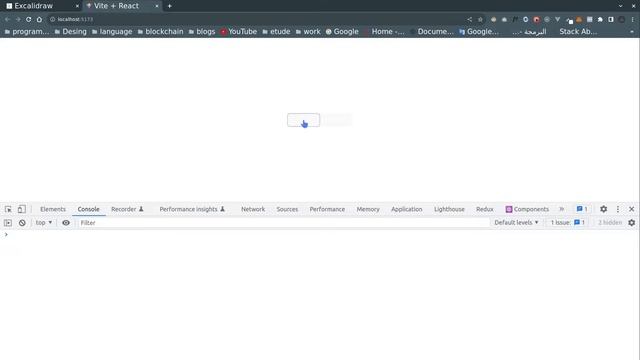Viewport: 640px width, 360px height.
Task: Open the live expression eye icon
Action: 66,223
